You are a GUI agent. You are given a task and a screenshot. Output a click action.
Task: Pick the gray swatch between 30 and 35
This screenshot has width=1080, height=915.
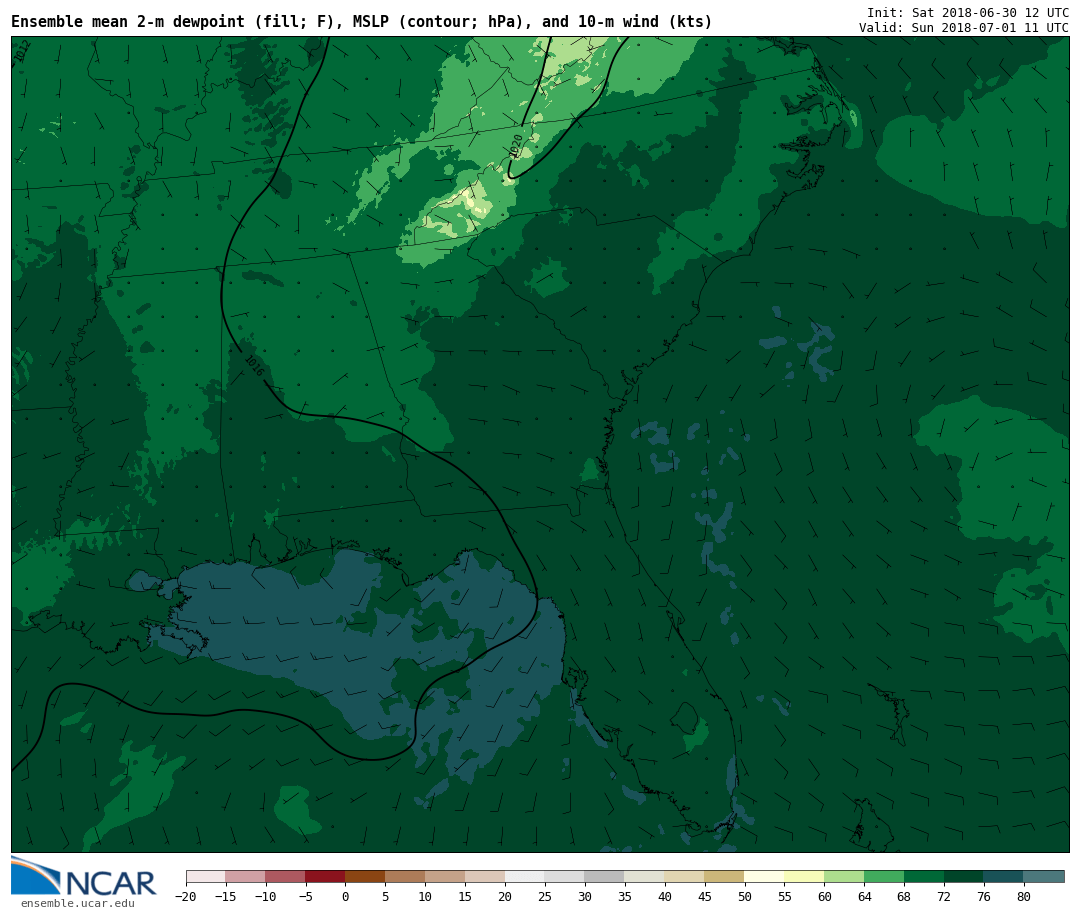(605, 876)
